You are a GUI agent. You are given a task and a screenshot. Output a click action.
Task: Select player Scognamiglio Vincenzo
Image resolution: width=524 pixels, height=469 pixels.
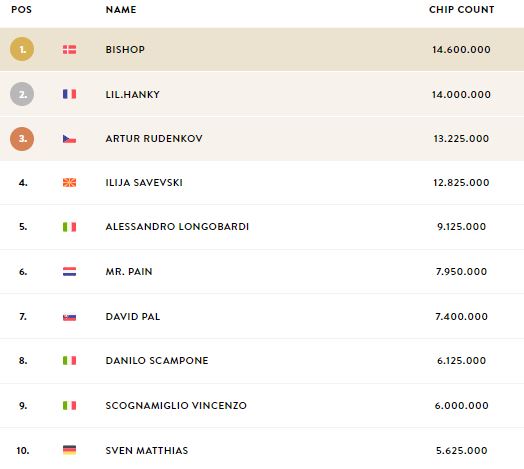click(176, 405)
